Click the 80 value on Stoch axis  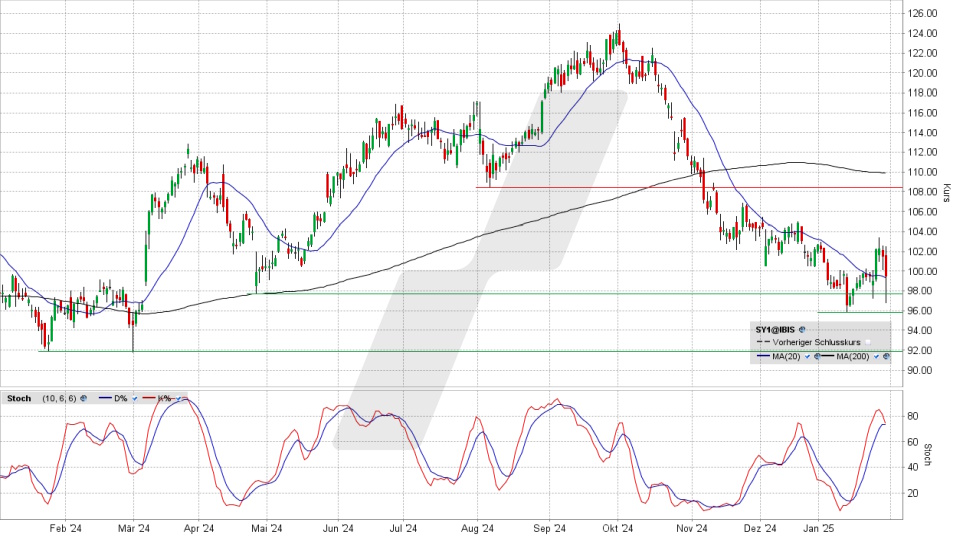pyautogui.click(x=912, y=416)
